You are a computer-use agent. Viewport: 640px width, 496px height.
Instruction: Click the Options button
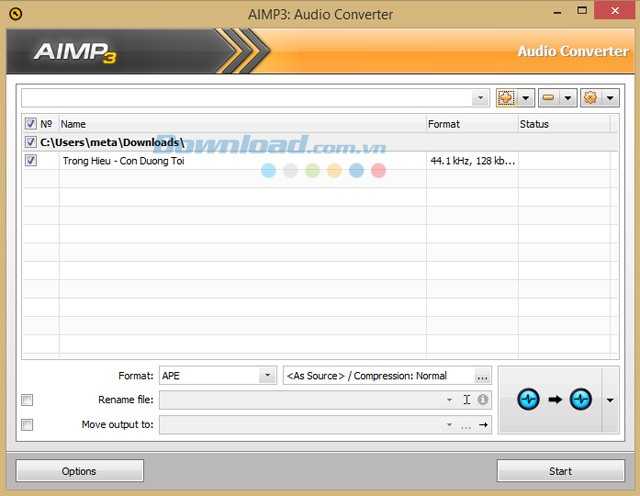79,471
